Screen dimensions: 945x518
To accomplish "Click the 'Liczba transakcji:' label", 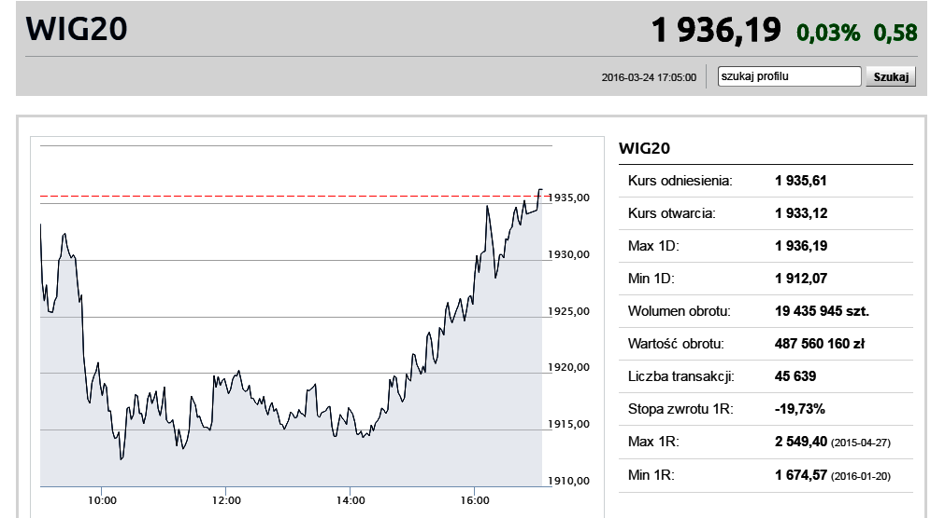I will [x=681, y=376].
